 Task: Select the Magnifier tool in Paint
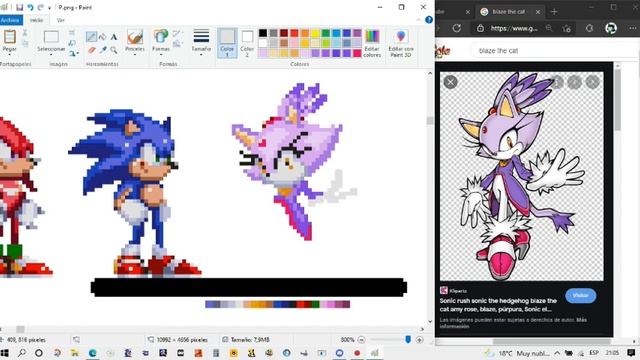(x=114, y=50)
